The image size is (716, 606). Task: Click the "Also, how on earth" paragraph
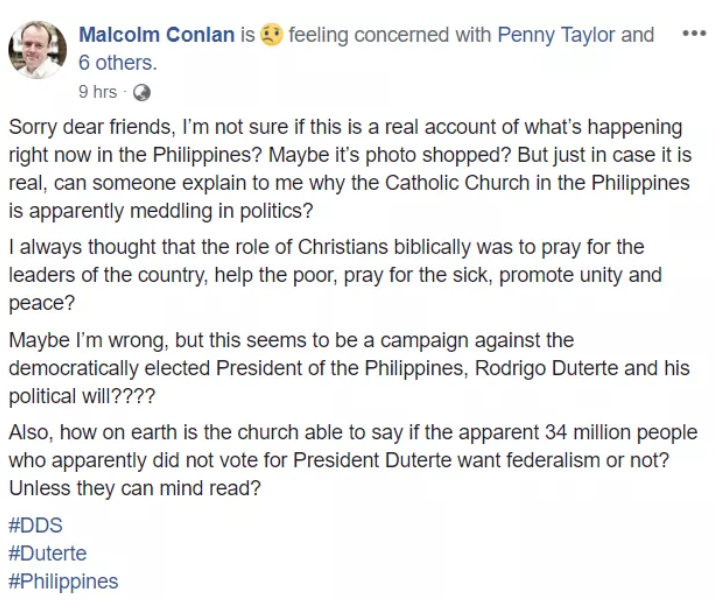coord(352,461)
